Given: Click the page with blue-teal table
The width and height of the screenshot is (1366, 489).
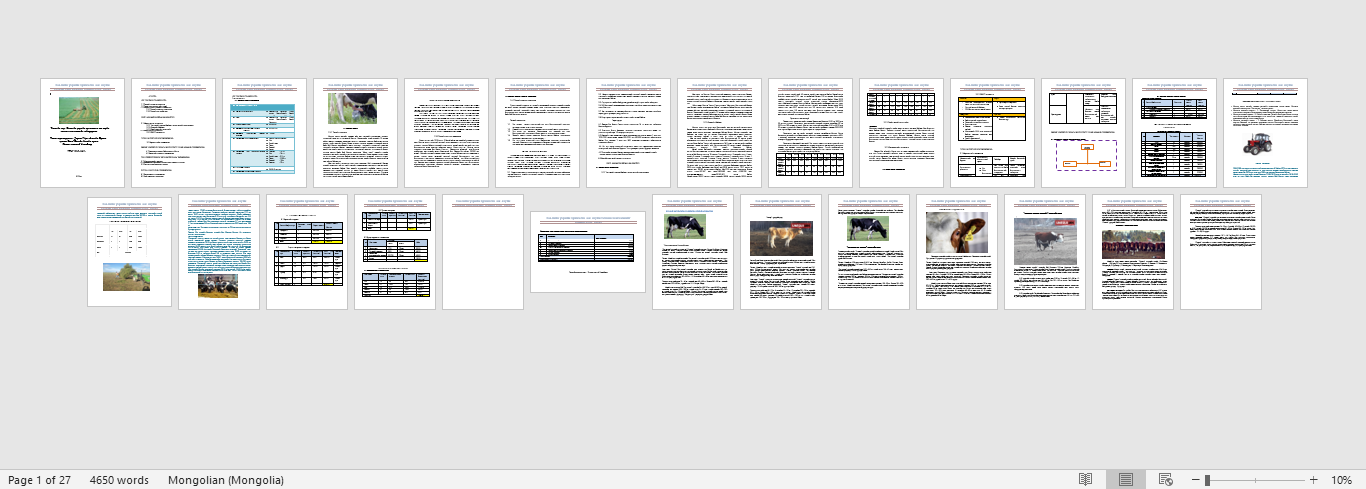Looking at the screenshot, I should click(x=264, y=133).
